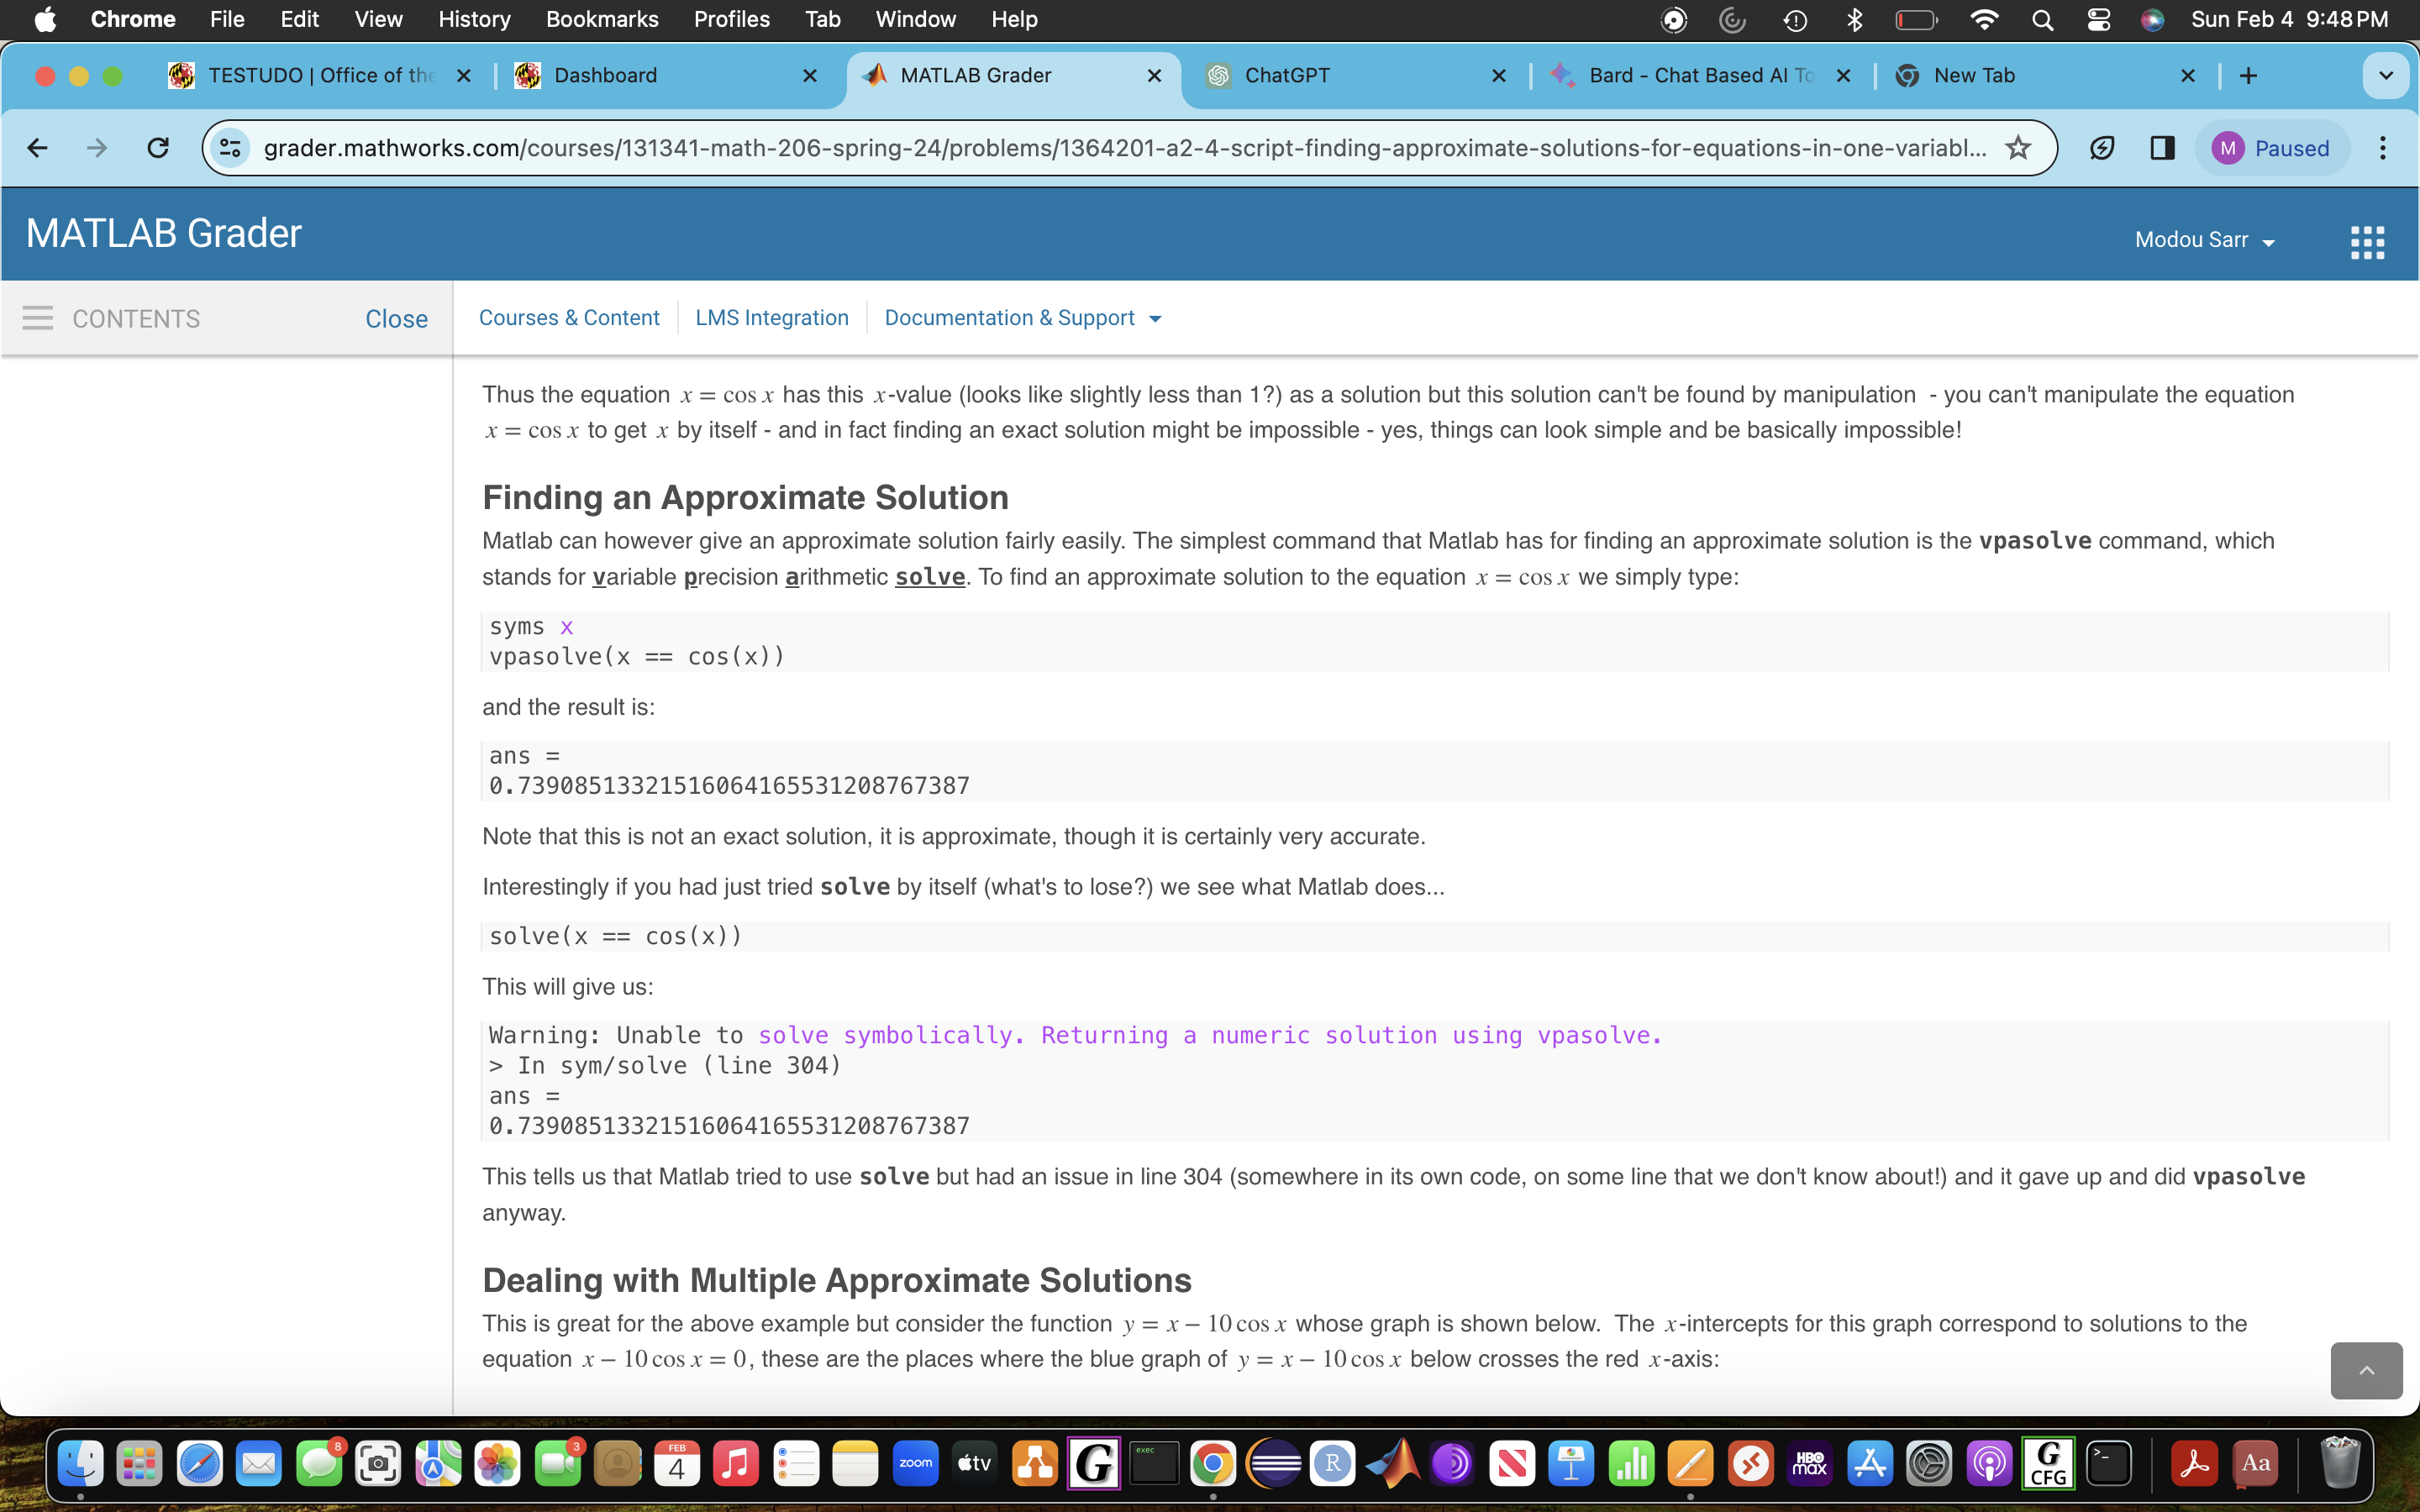View site information icon in address bar
This screenshot has height=1512, width=2420.
tap(231, 148)
